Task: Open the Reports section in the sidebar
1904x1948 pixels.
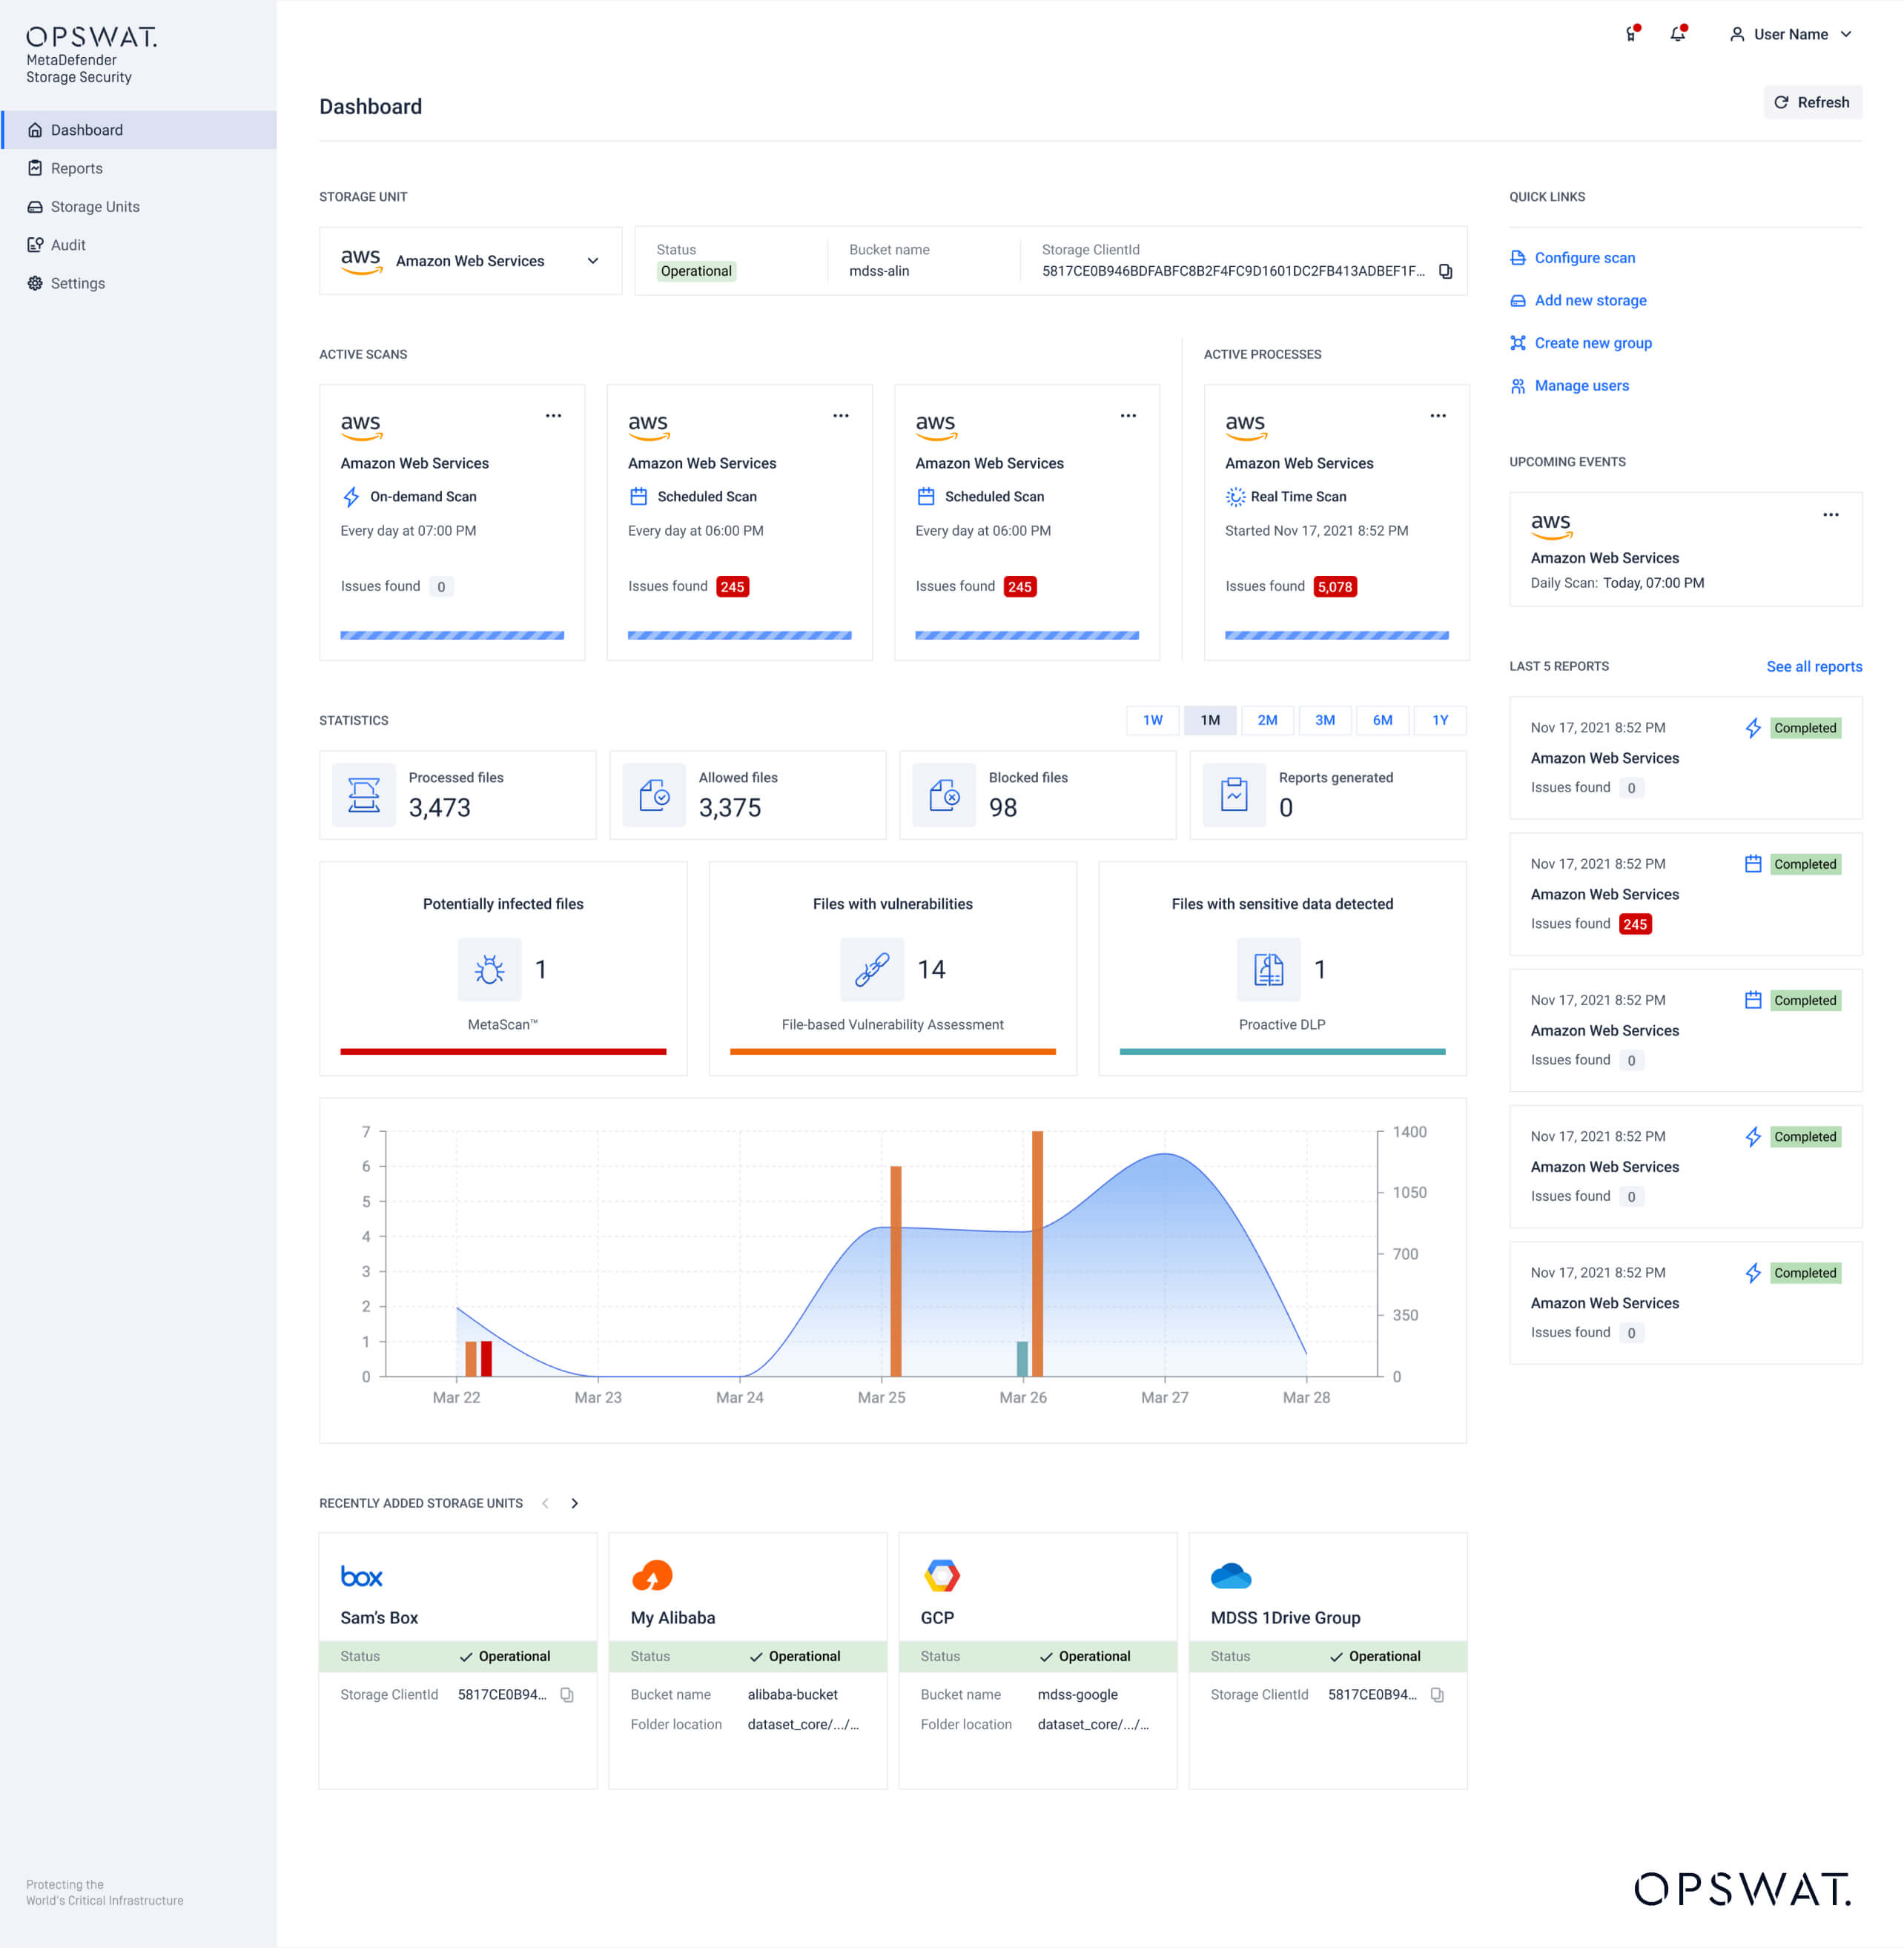Action: tap(77, 168)
